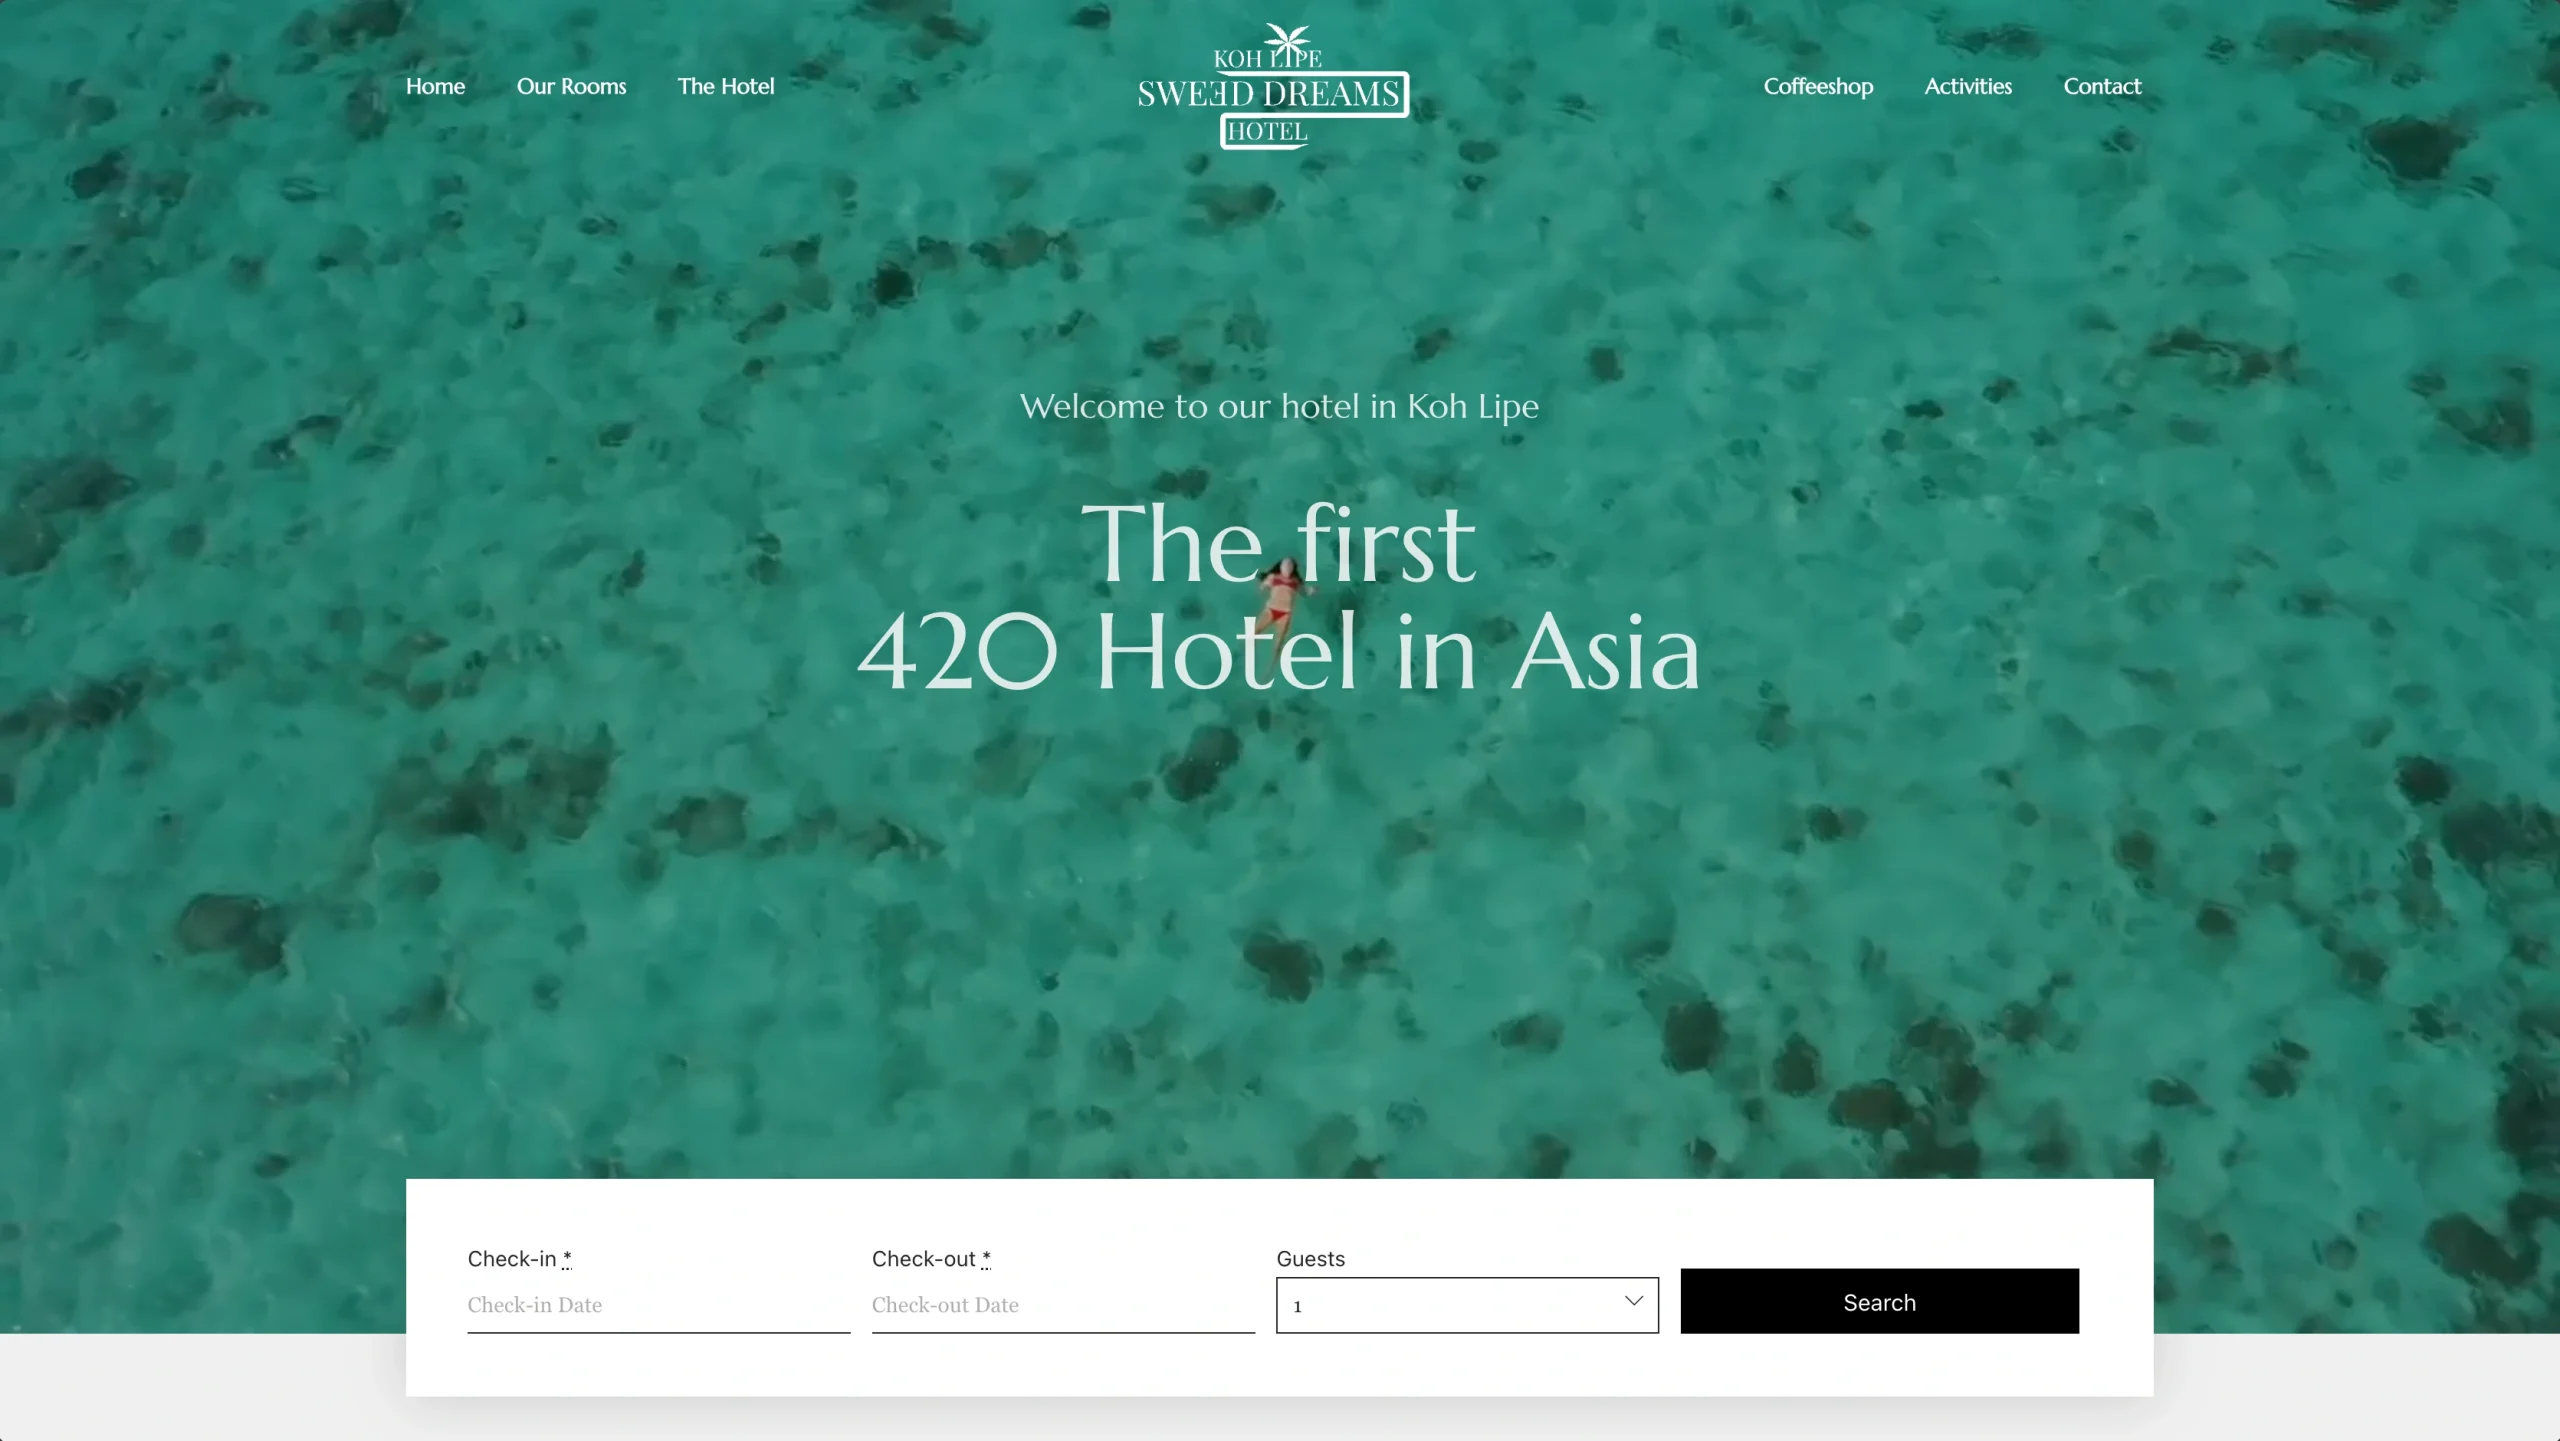
Task: Click the palm tree icon in logo
Action: (x=1287, y=42)
